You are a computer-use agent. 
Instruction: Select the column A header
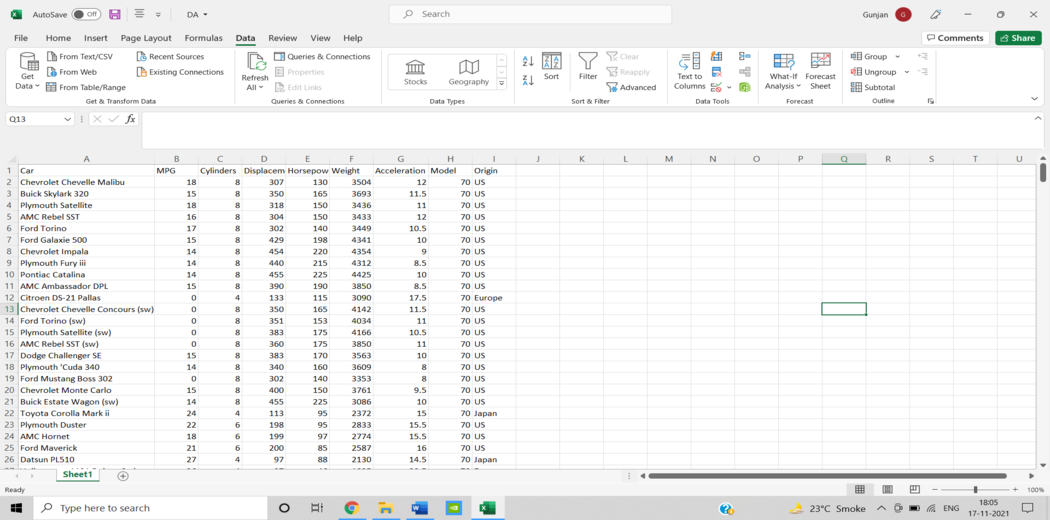[86, 159]
